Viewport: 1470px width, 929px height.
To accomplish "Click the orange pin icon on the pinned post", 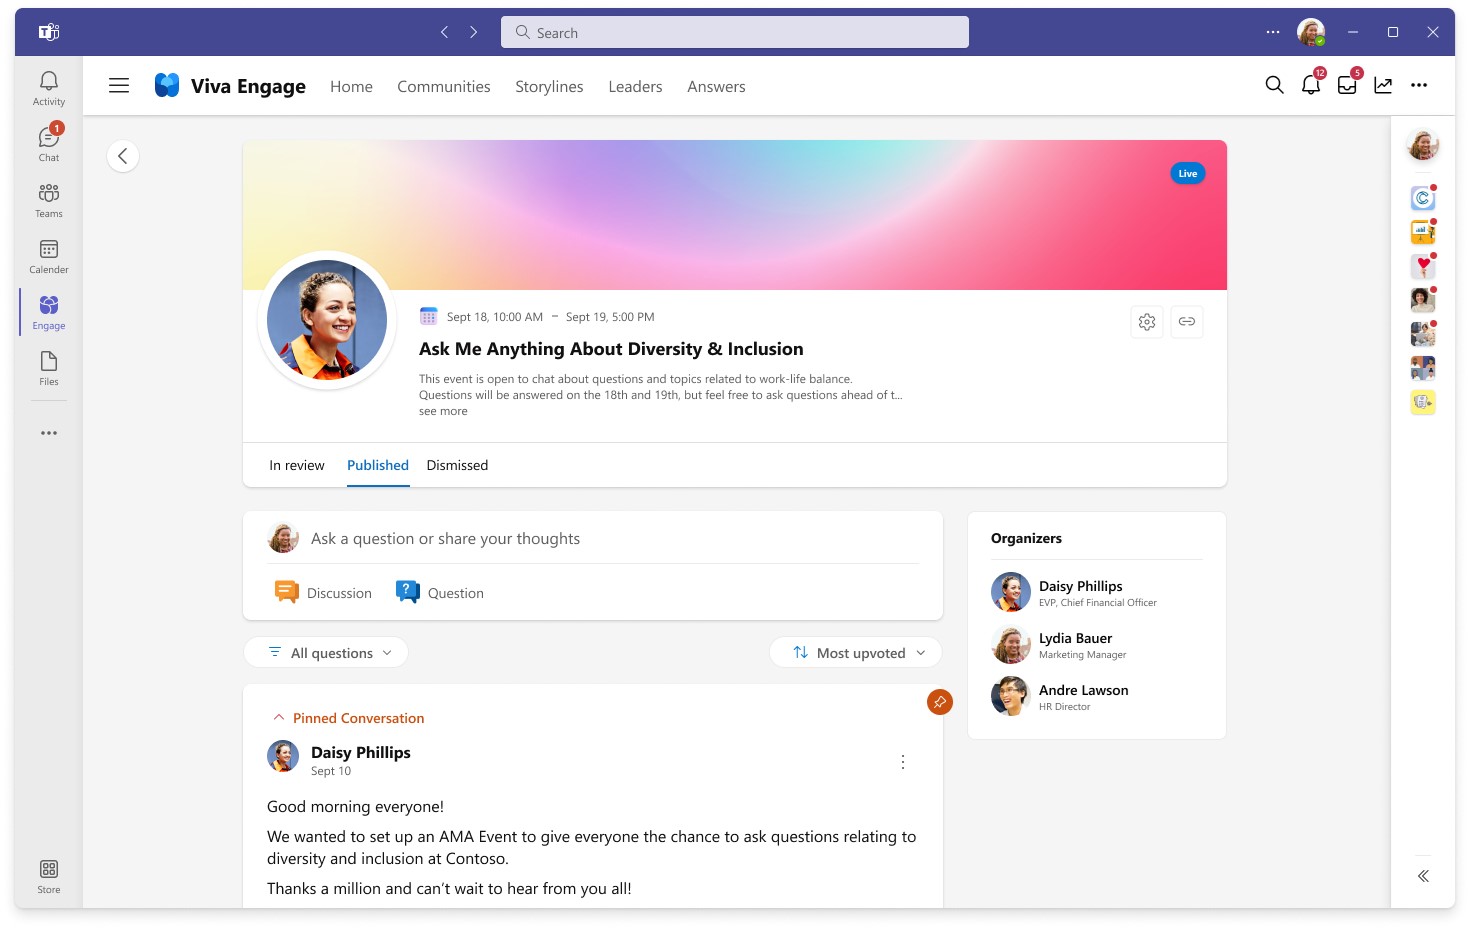I will pyautogui.click(x=939, y=702).
